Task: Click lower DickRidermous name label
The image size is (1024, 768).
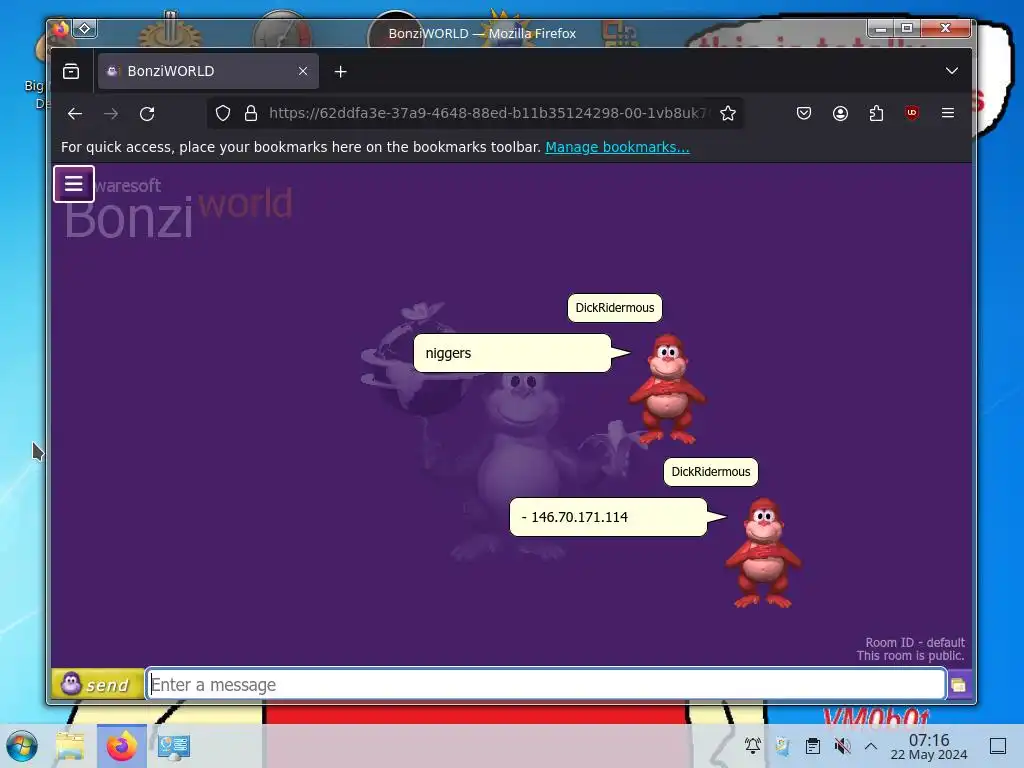Action: pos(711,472)
